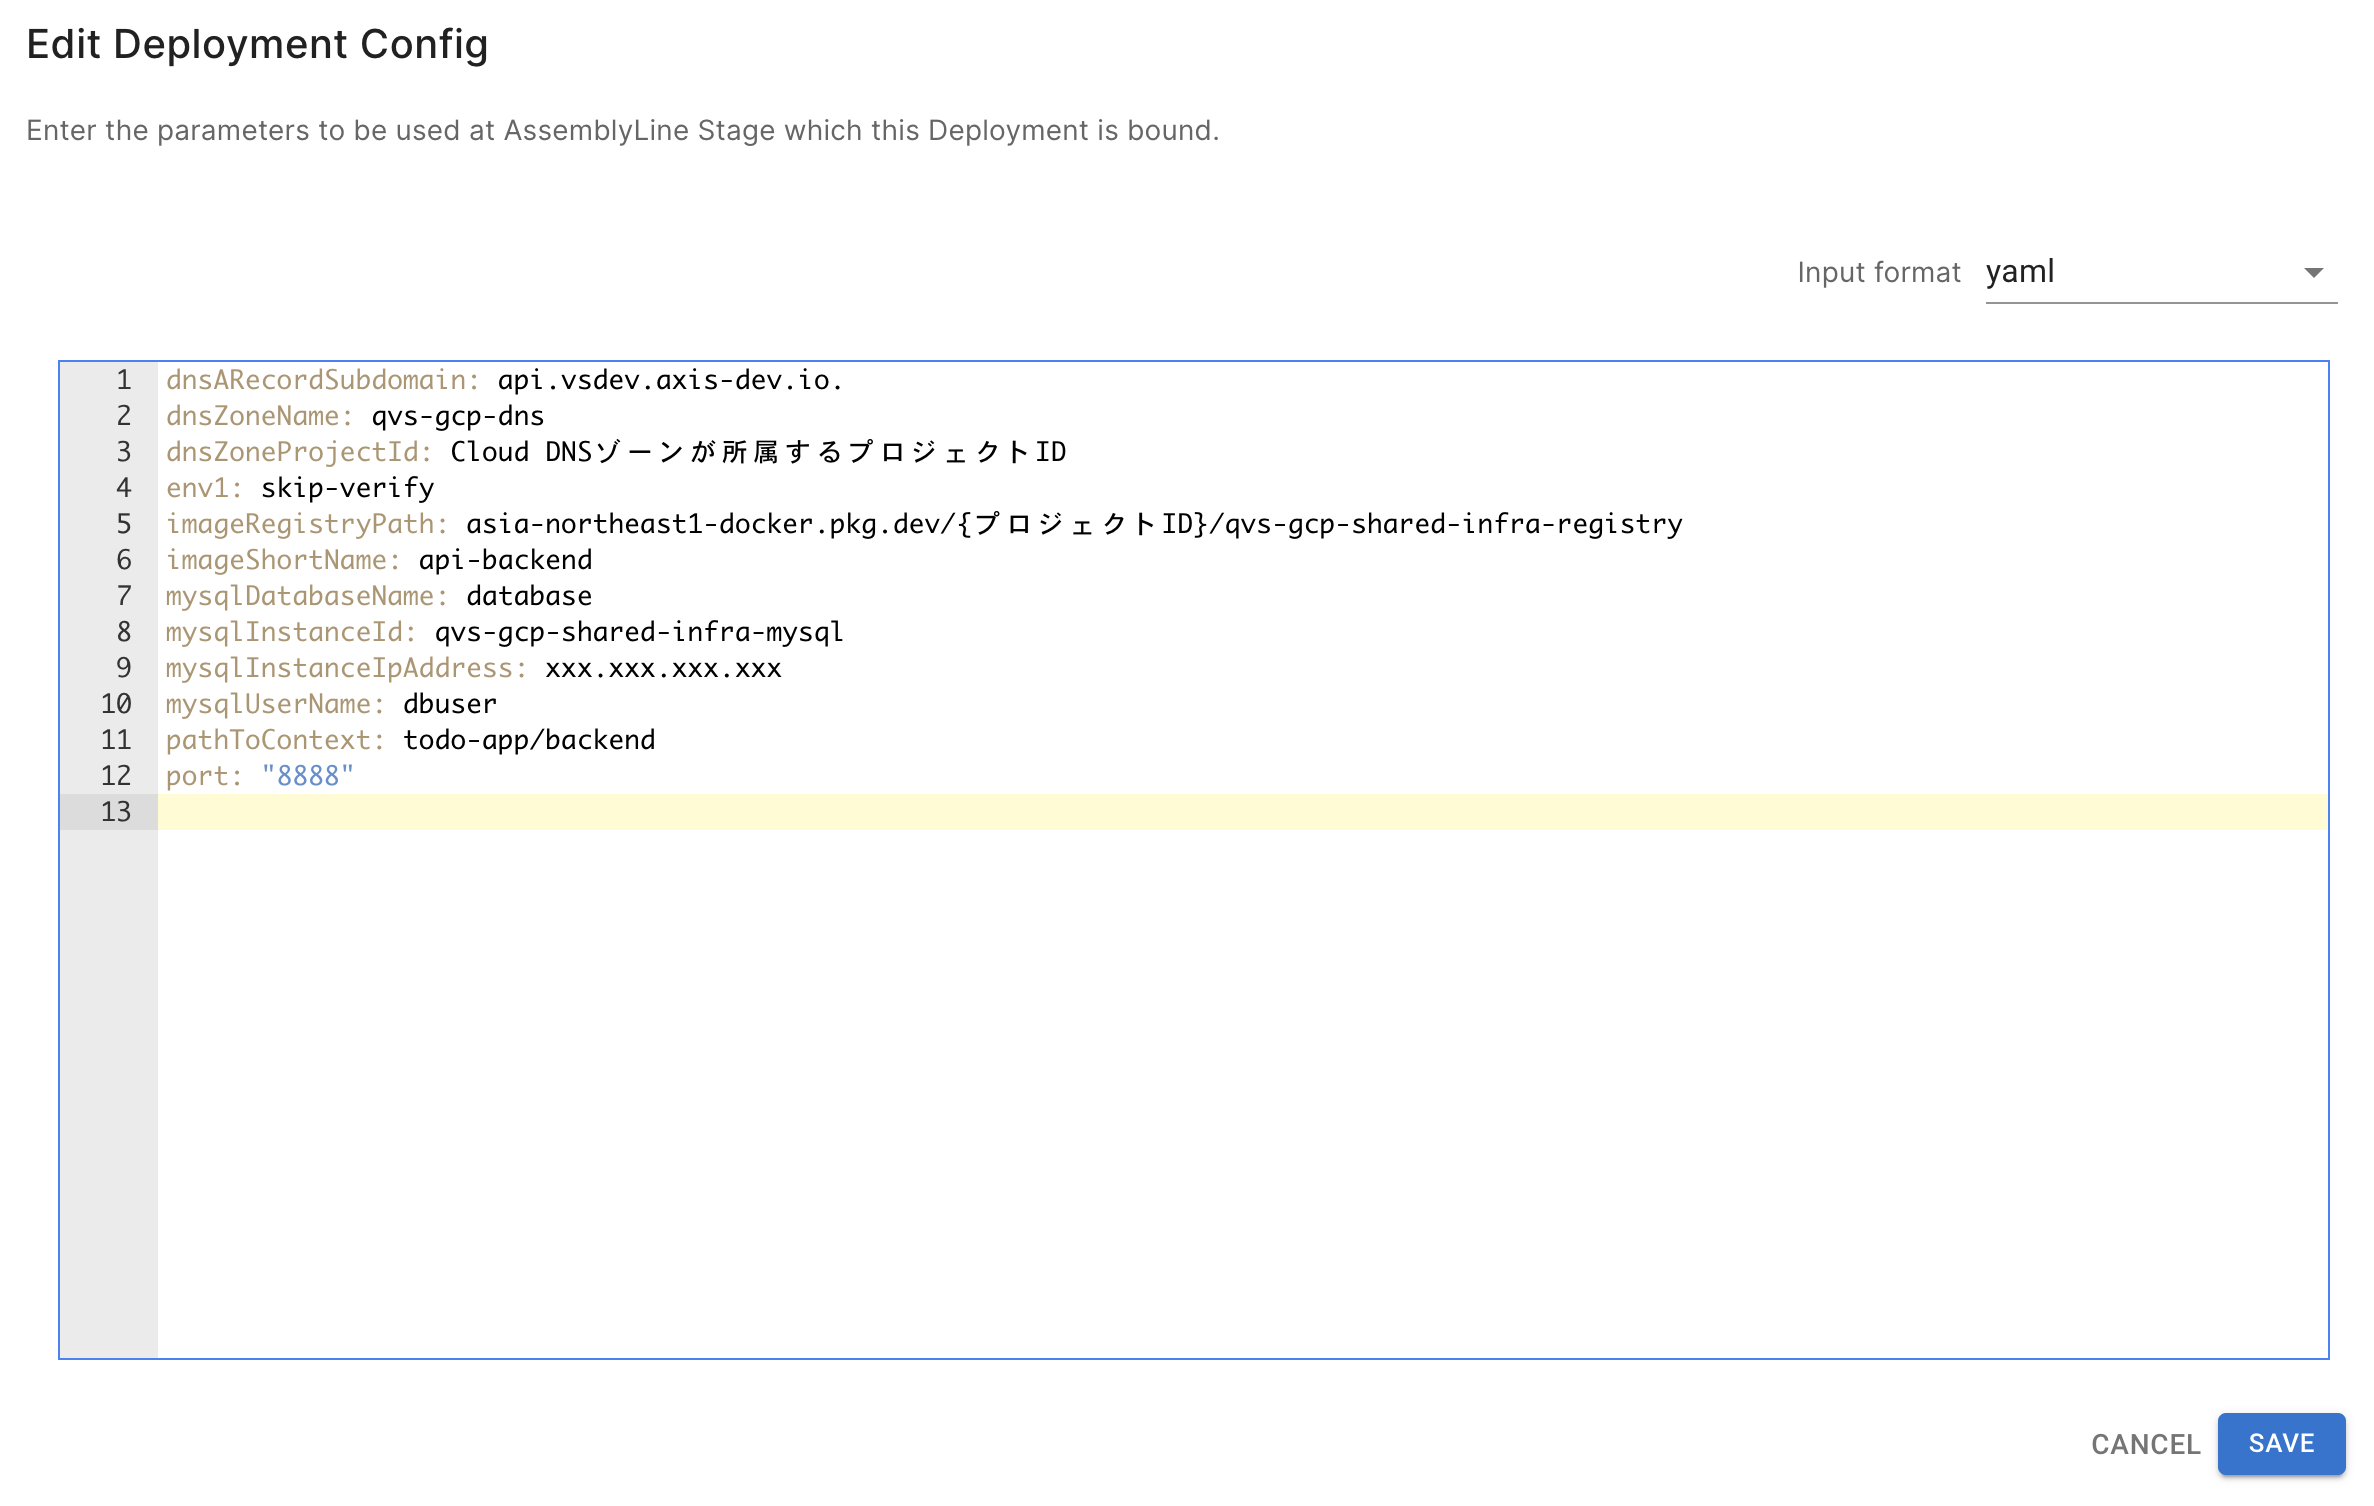Viewport: 2374px width, 1506px height.
Task: Click line number 1 in gutter
Action: pyautogui.click(x=123, y=380)
